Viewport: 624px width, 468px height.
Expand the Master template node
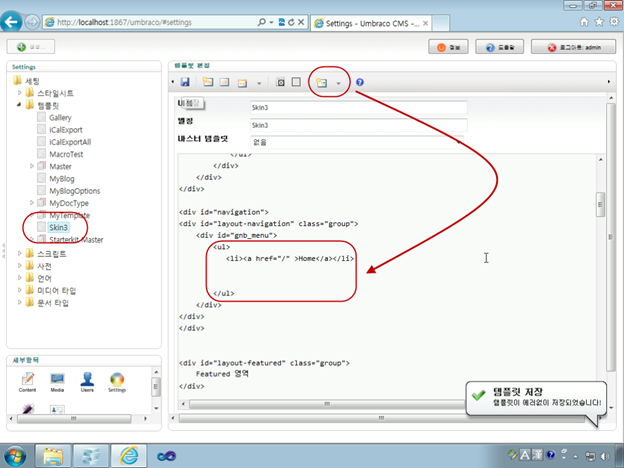[32, 166]
